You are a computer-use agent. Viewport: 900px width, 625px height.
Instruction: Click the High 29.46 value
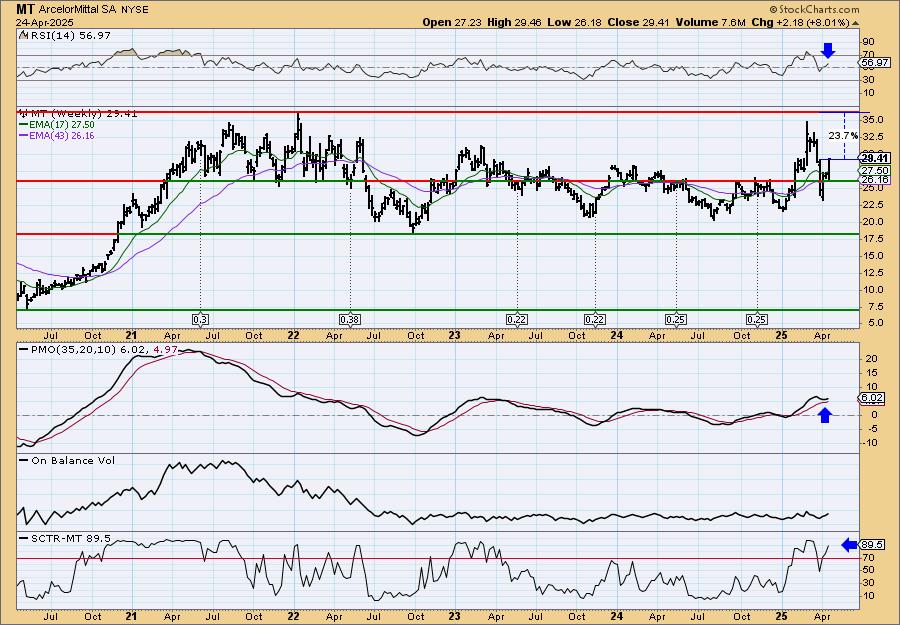coord(514,22)
